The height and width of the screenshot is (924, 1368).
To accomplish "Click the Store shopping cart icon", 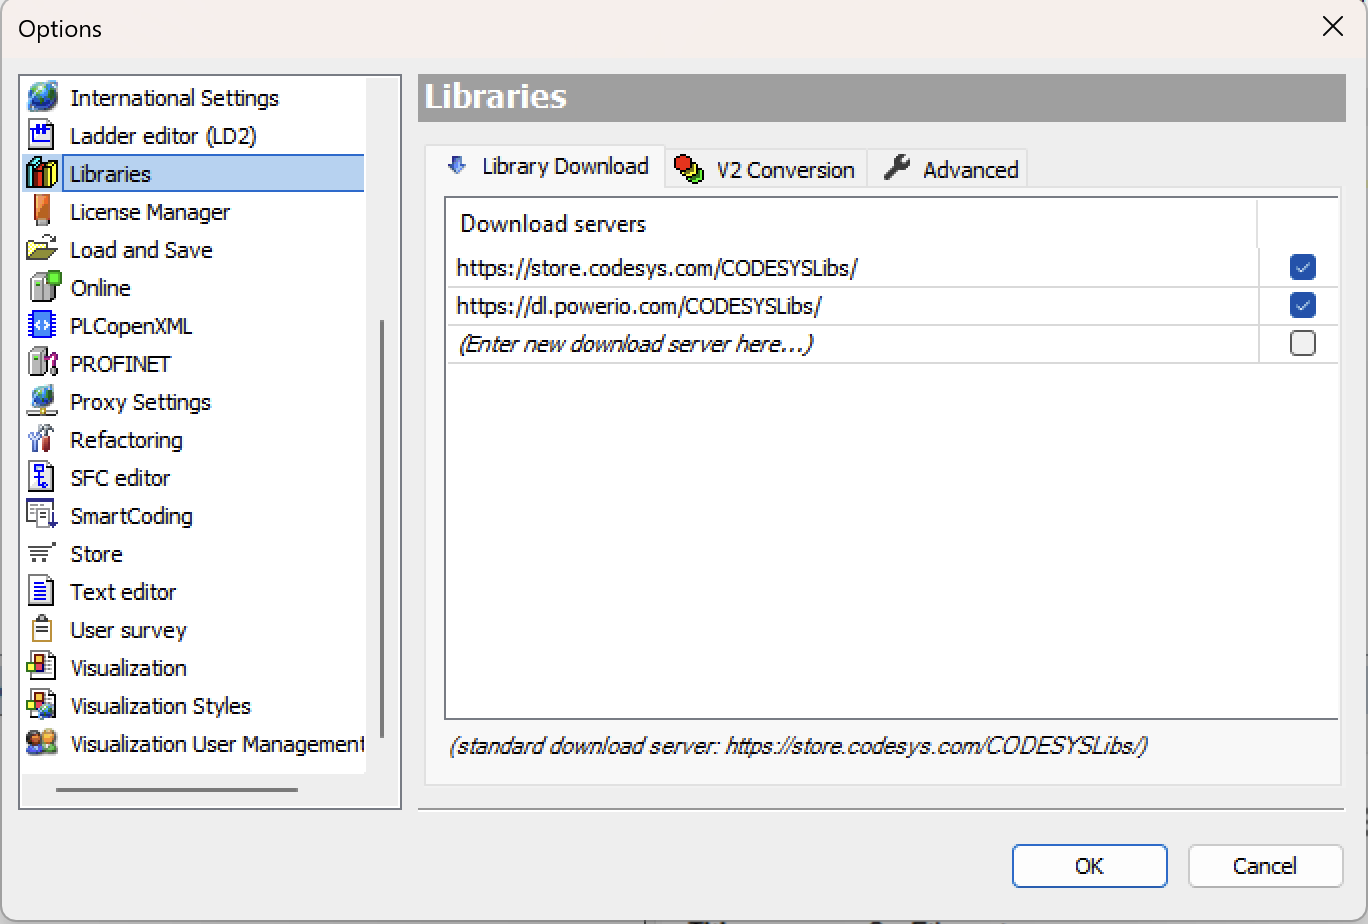I will coord(42,554).
